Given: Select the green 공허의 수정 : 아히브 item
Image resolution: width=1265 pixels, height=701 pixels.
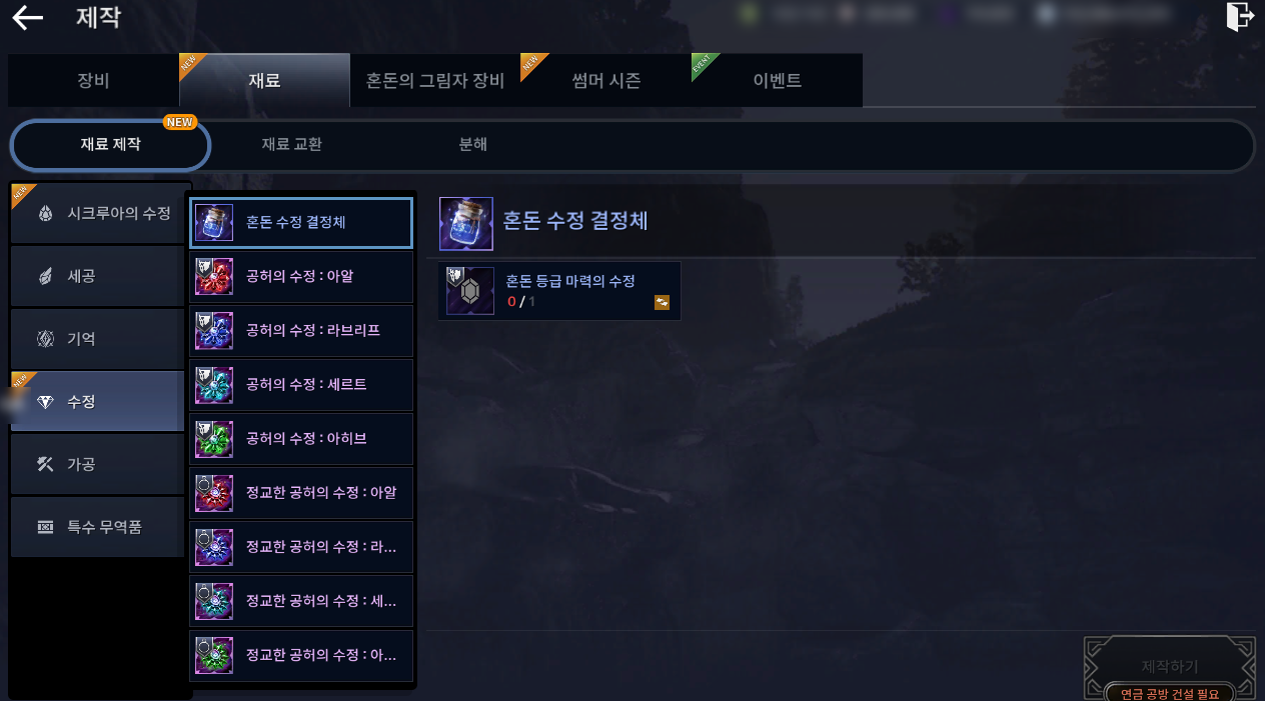Looking at the screenshot, I should click(x=301, y=439).
